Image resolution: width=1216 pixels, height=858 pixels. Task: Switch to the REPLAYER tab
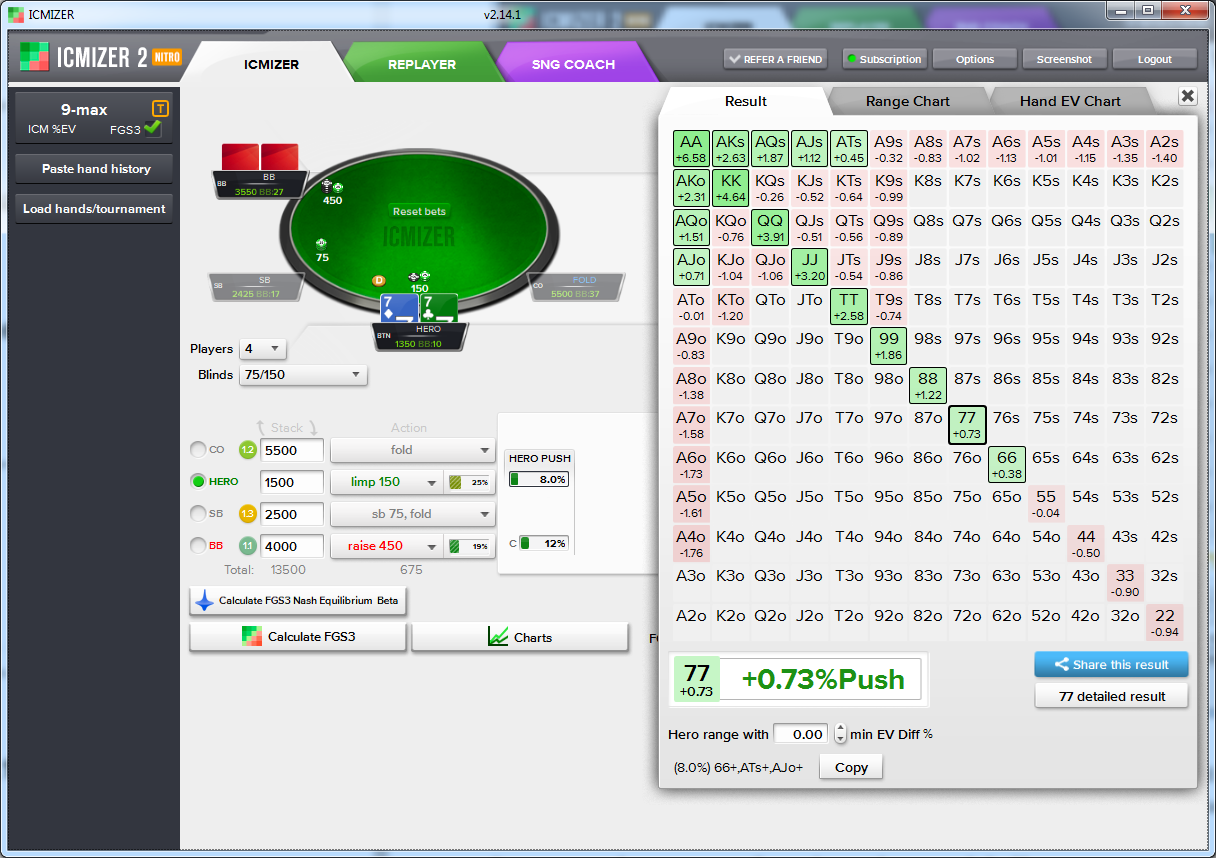pyautogui.click(x=422, y=64)
